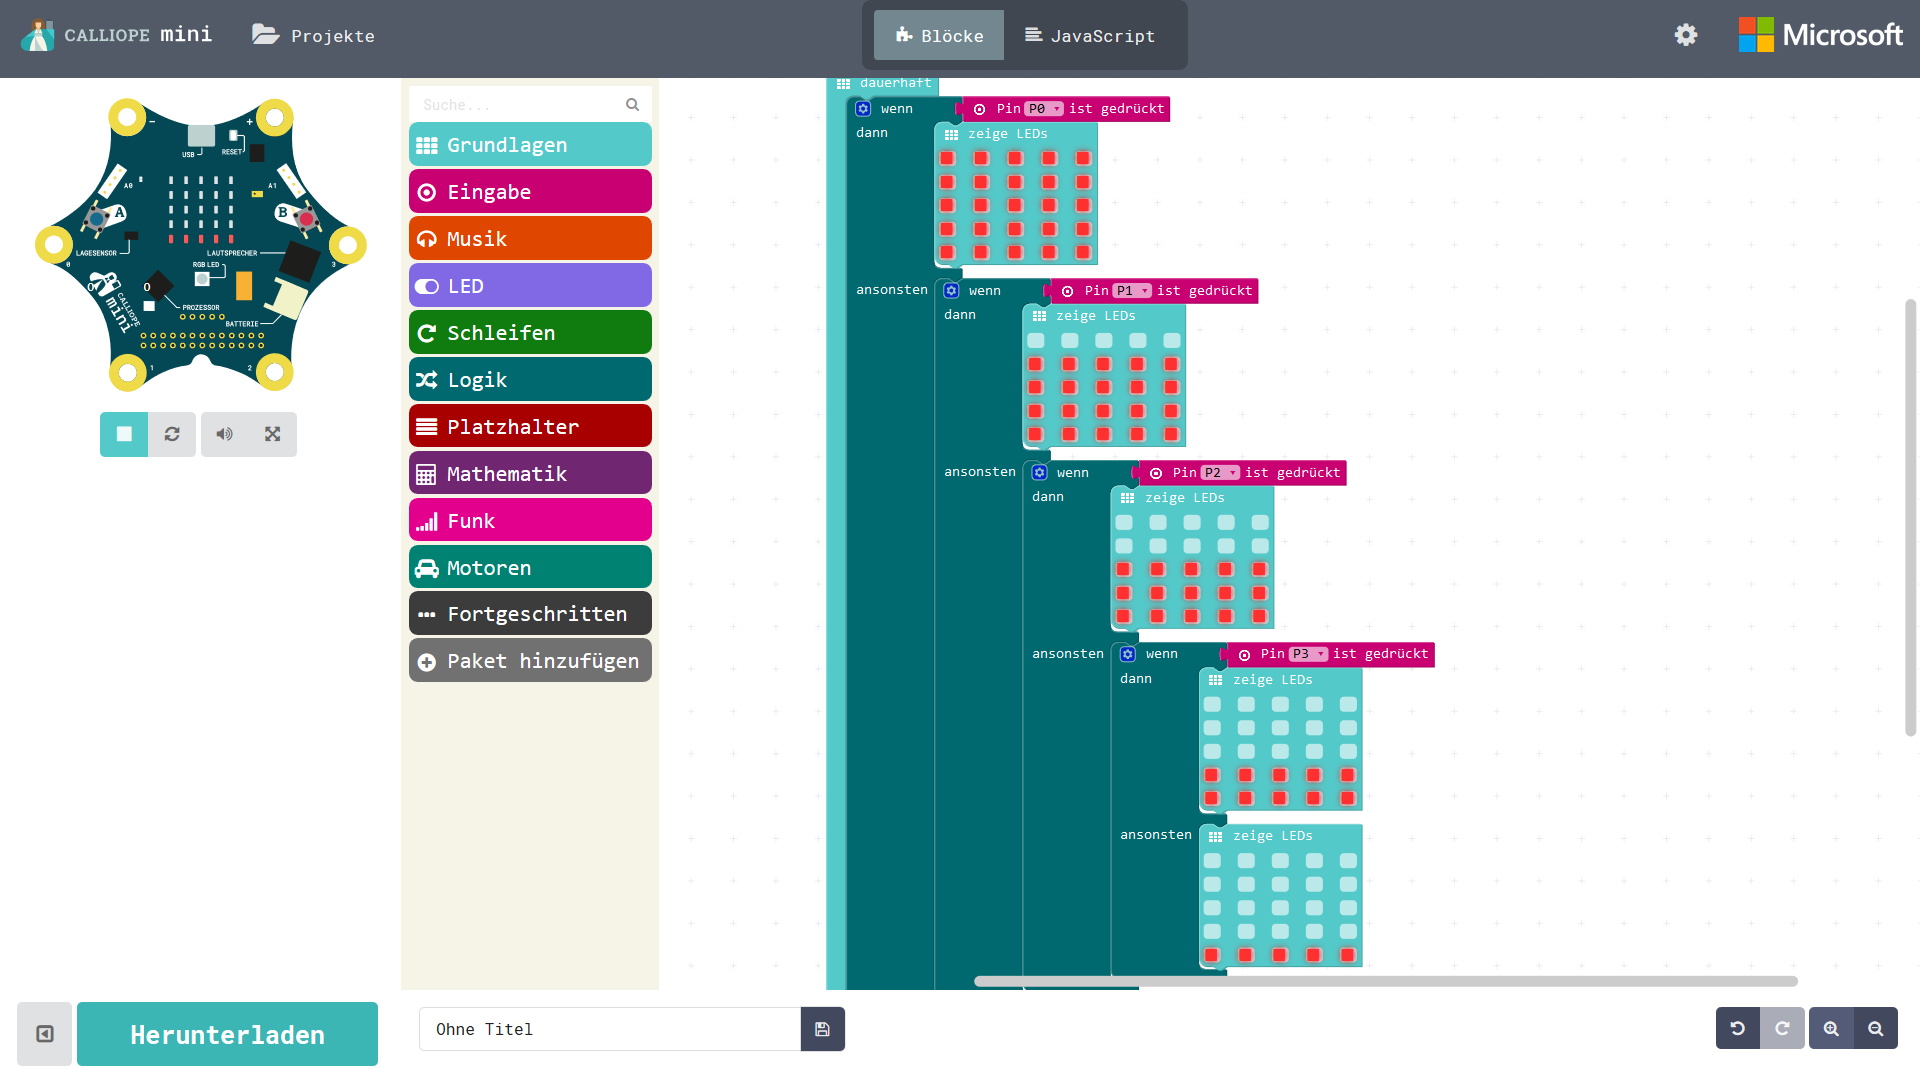Click gear icon on P2 wenn block

click(1039, 472)
